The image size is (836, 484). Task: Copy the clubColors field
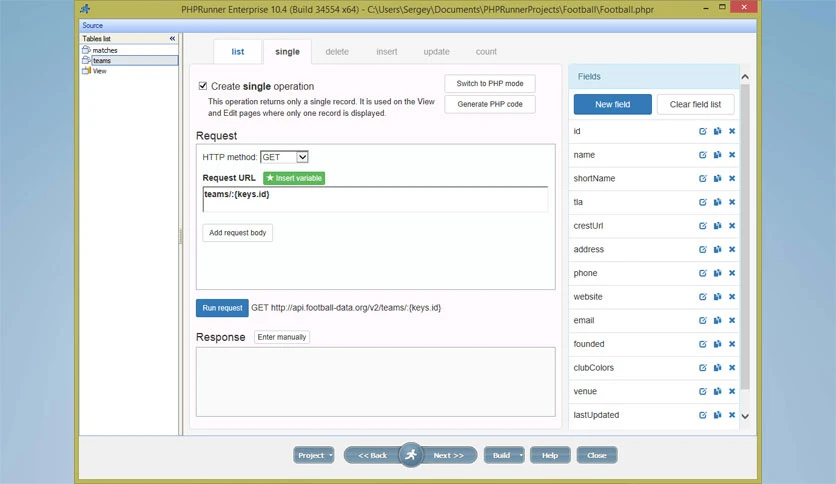pos(718,368)
